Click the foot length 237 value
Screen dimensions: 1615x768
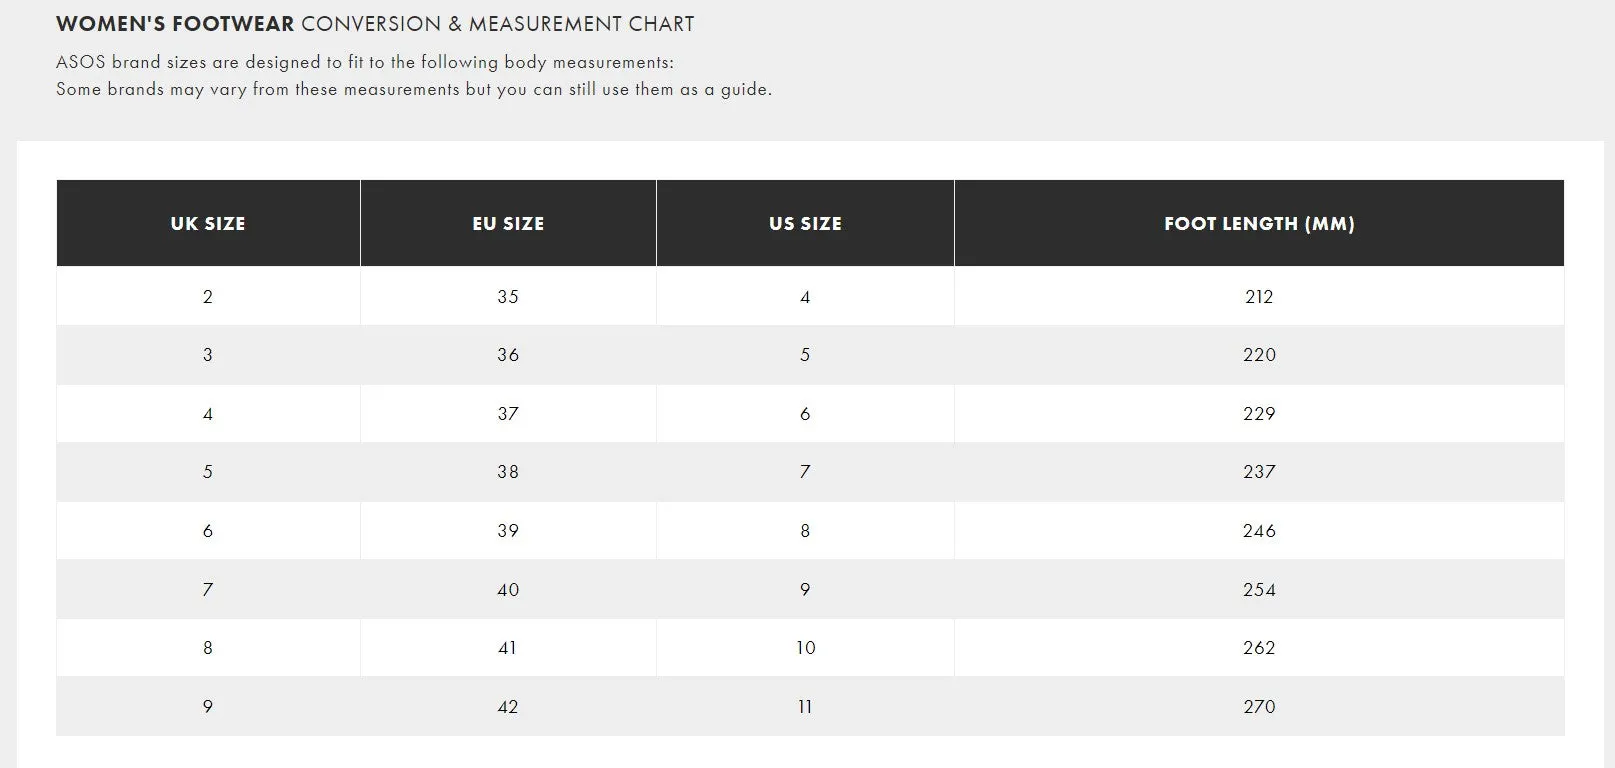1259,472
